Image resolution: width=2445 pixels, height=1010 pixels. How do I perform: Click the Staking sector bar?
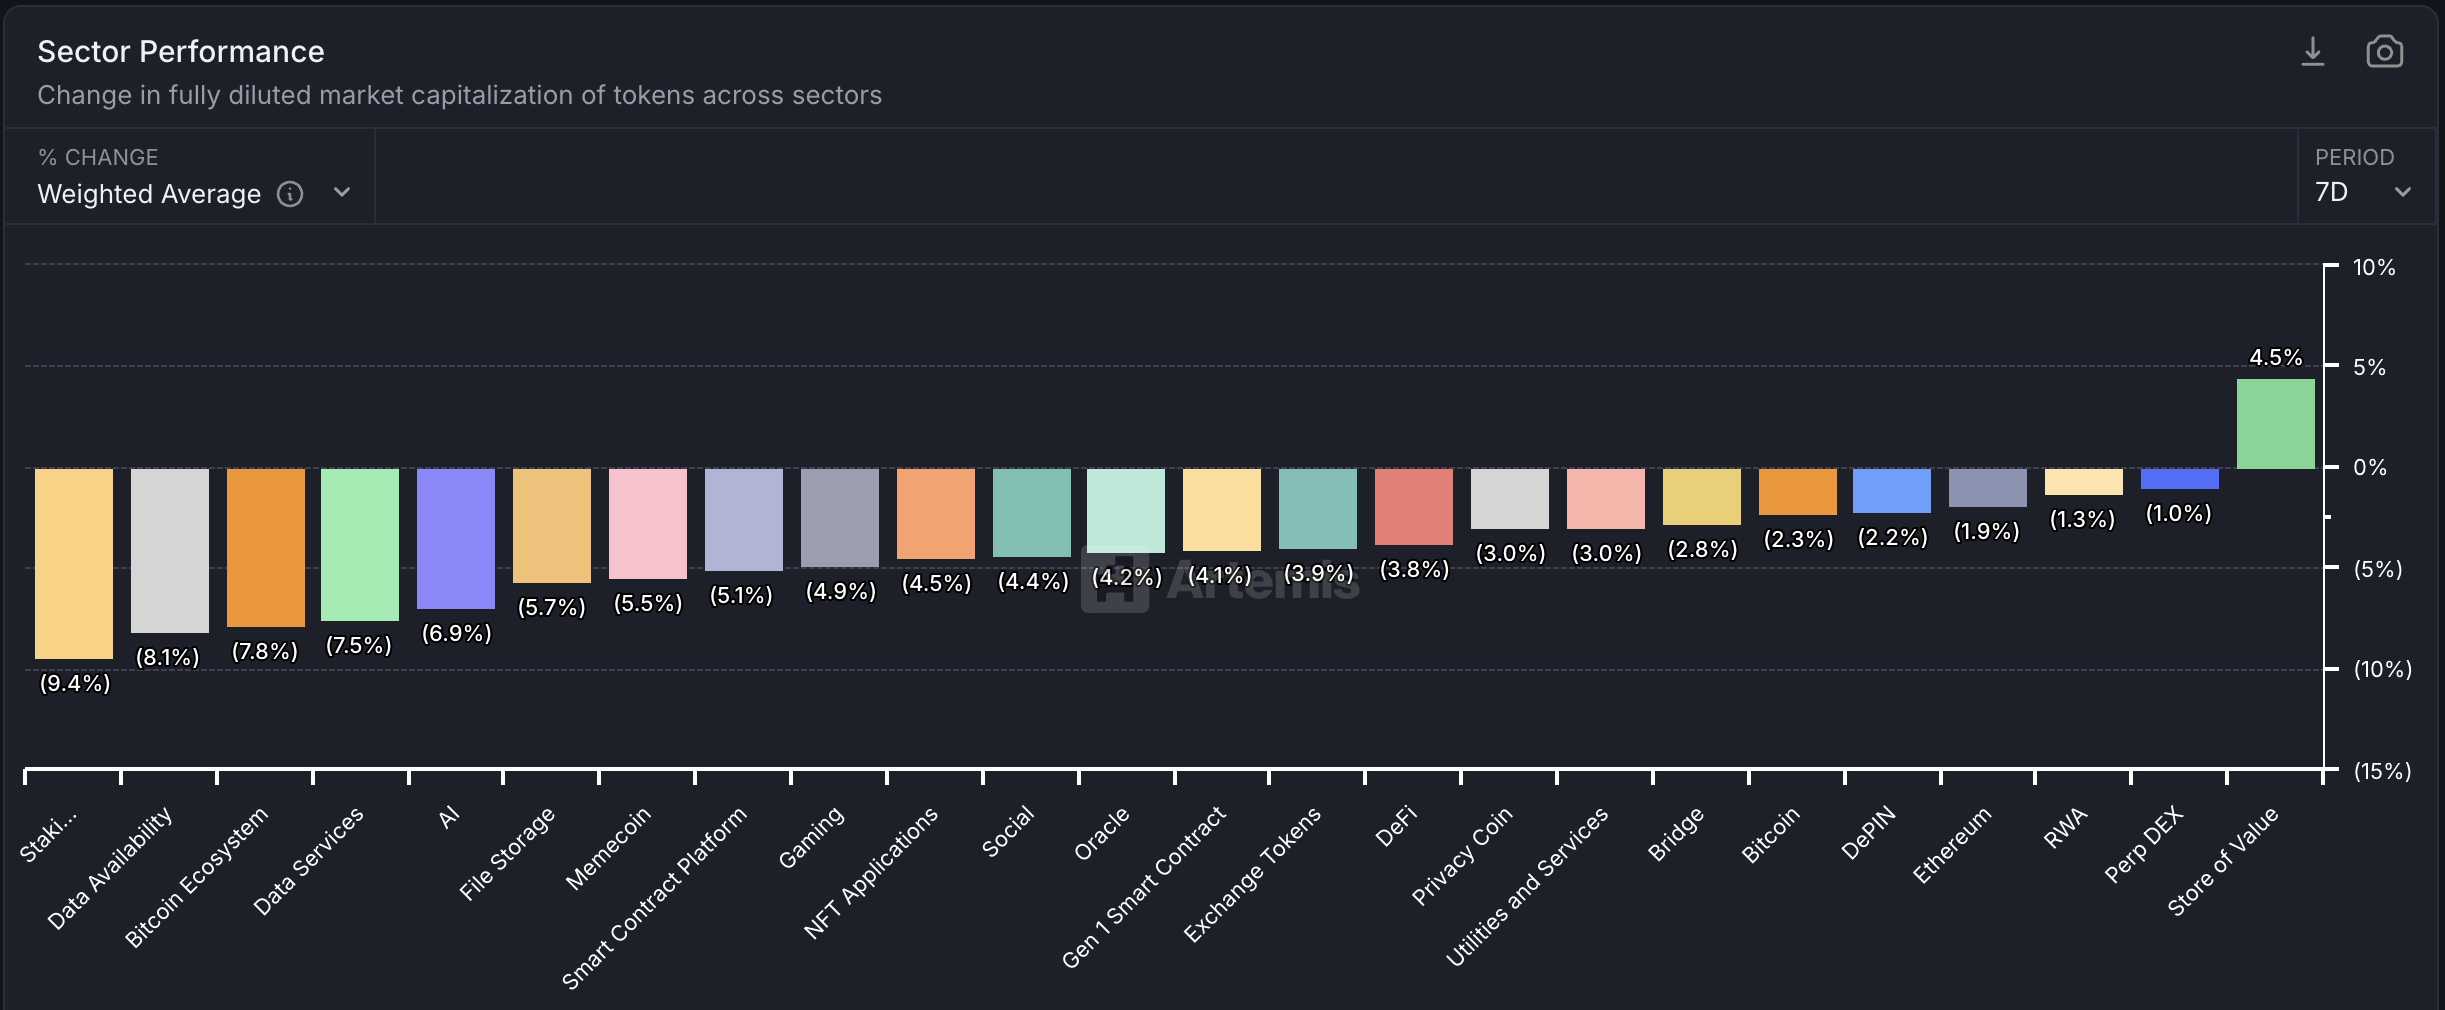(x=73, y=562)
